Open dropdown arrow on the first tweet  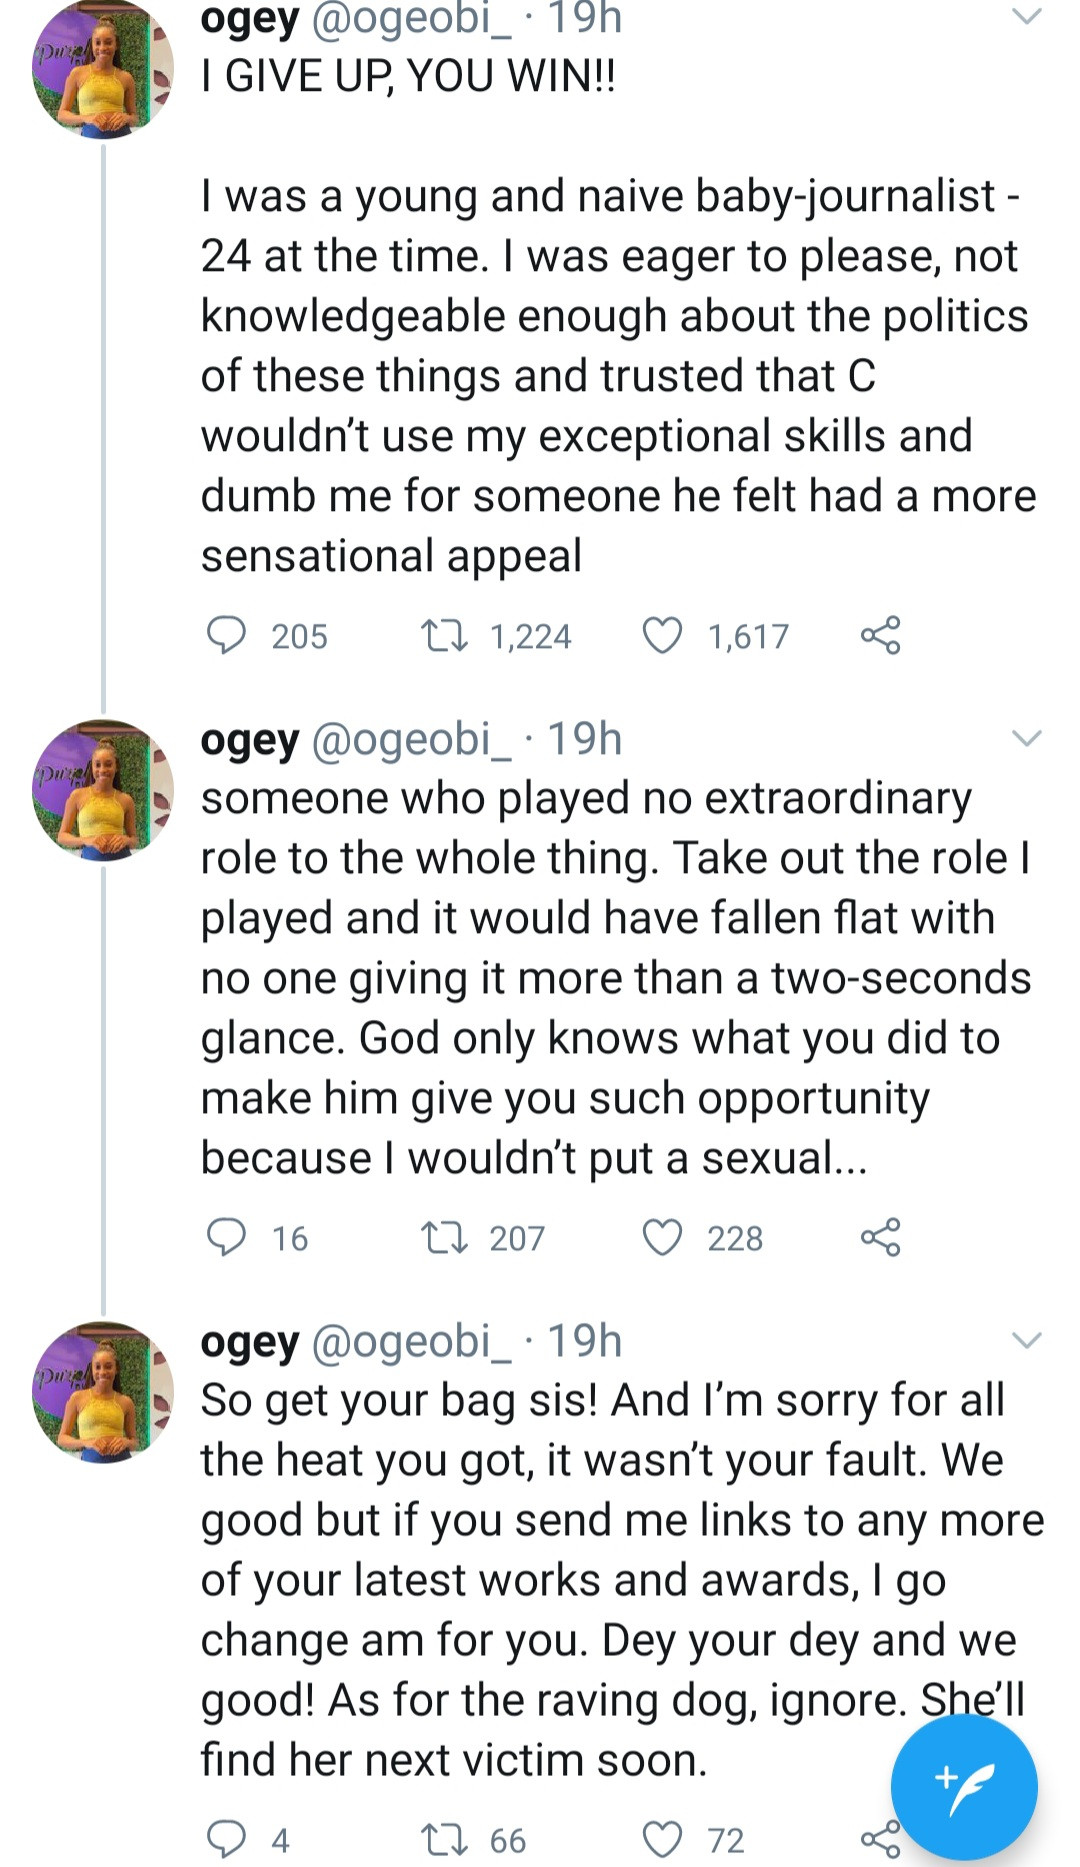1027,17
